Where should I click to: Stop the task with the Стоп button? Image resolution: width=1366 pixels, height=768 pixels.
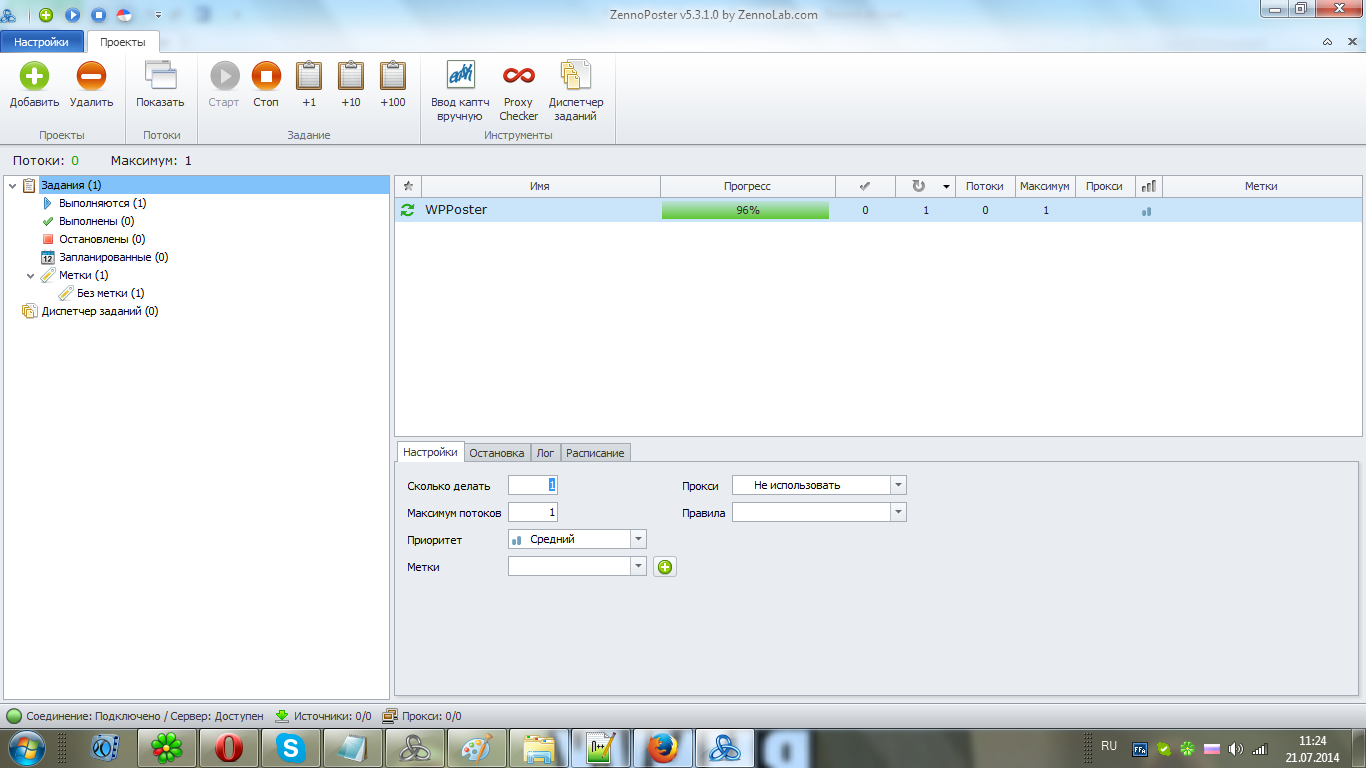tap(266, 86)
